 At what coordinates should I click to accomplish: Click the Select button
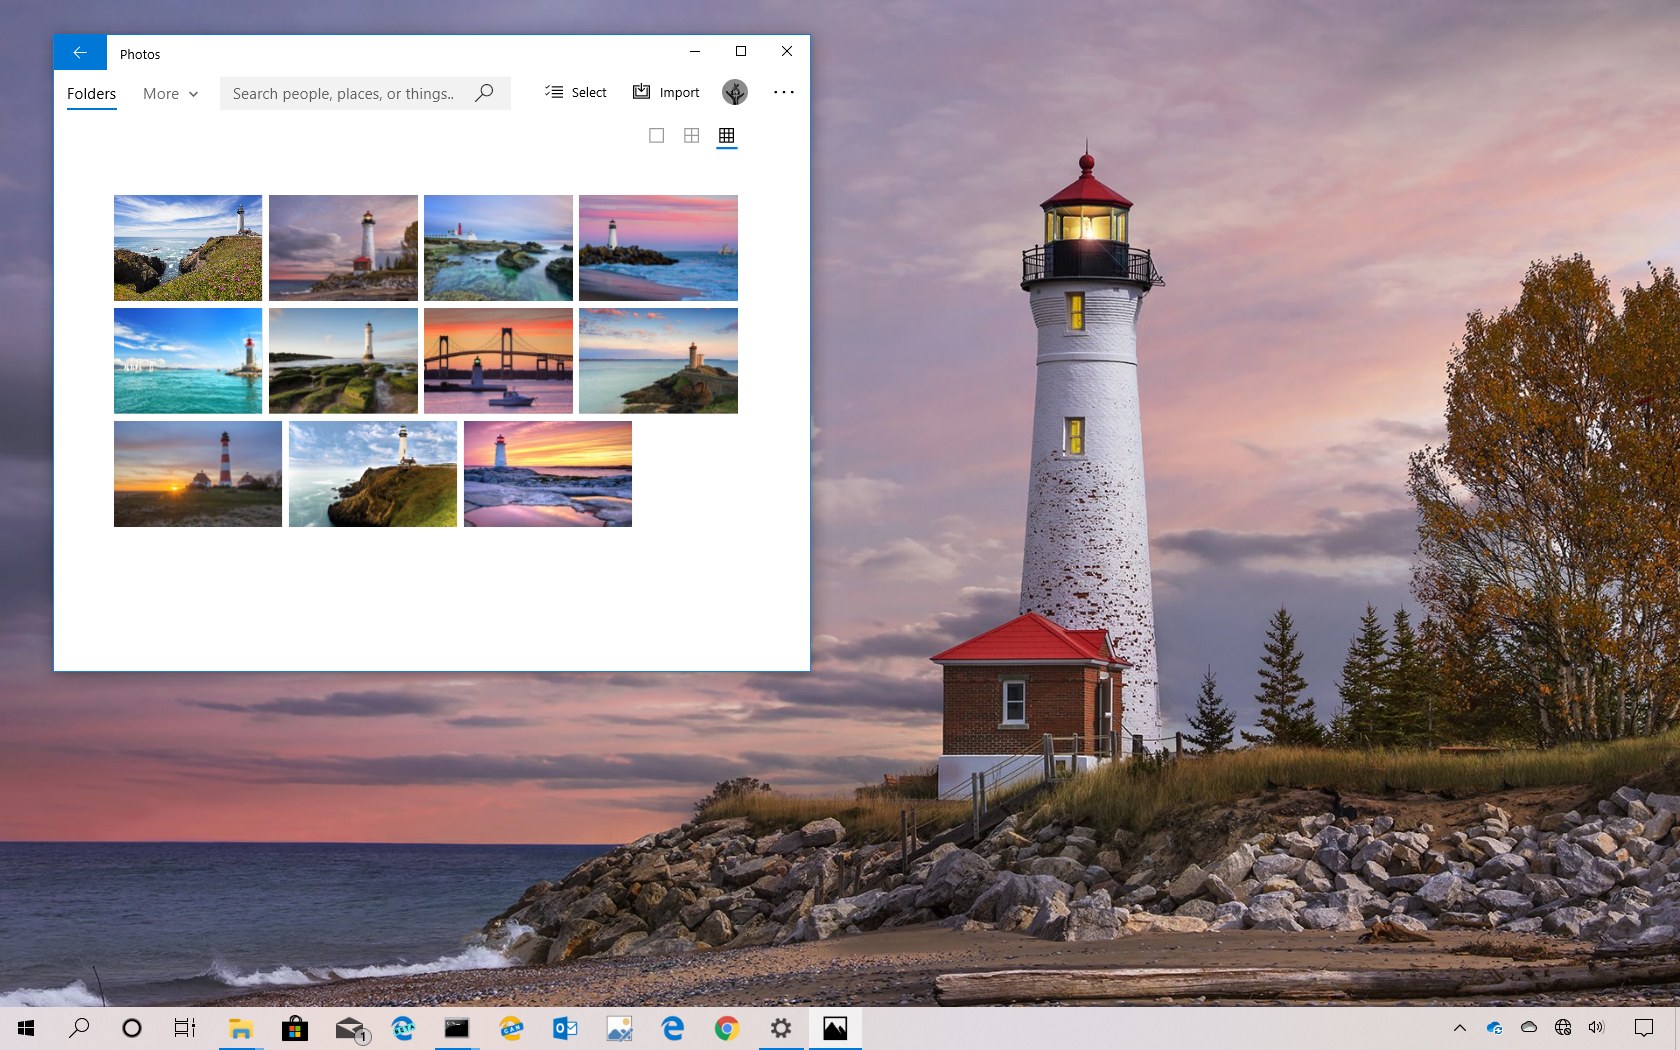point(576,93)
